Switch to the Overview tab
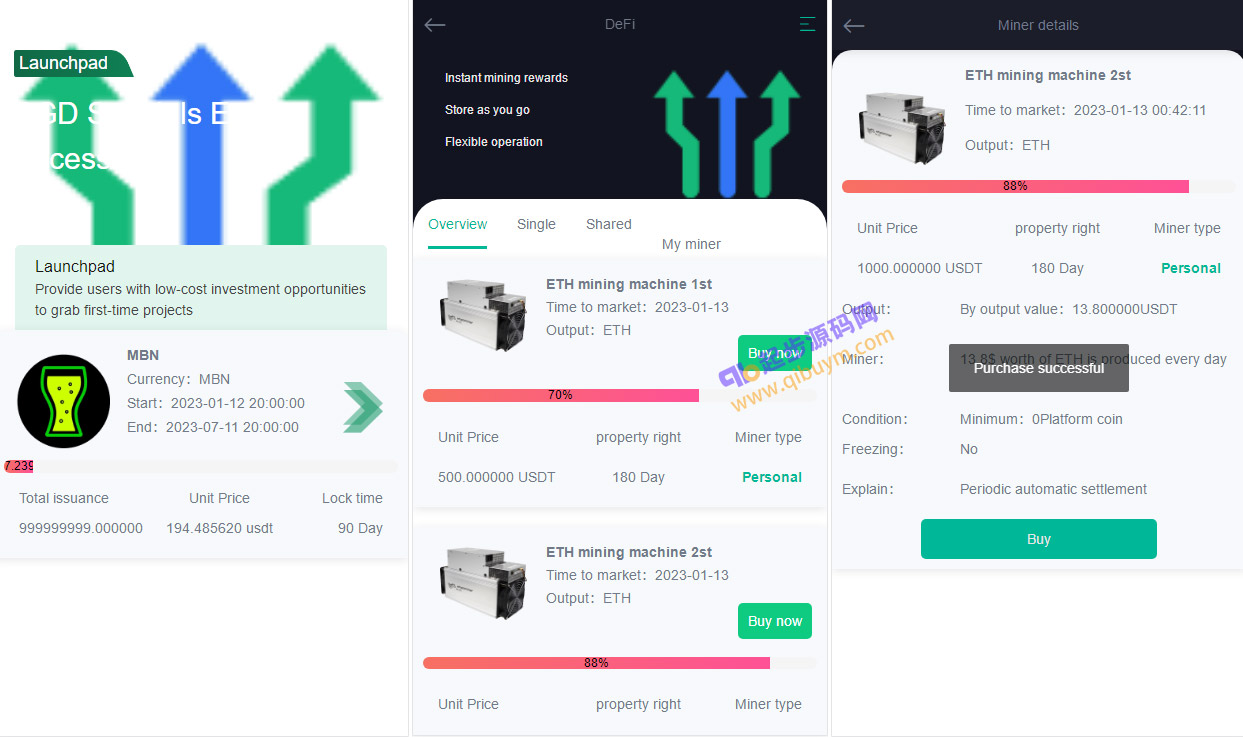The width and height of the screenshot is (1243, 738). click(458, 225)
